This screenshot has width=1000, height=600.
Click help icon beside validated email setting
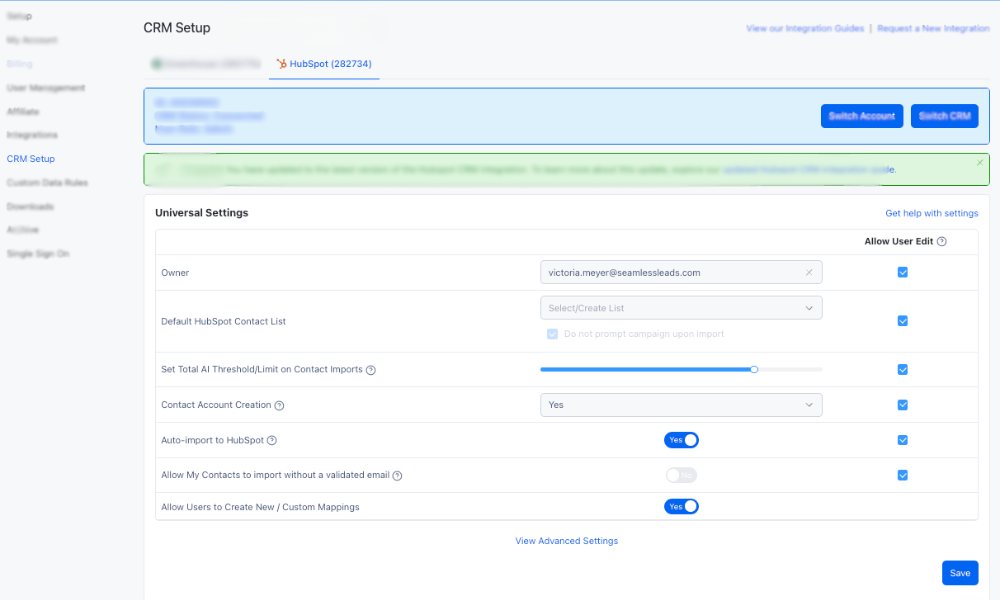click(x=397, y=476)
